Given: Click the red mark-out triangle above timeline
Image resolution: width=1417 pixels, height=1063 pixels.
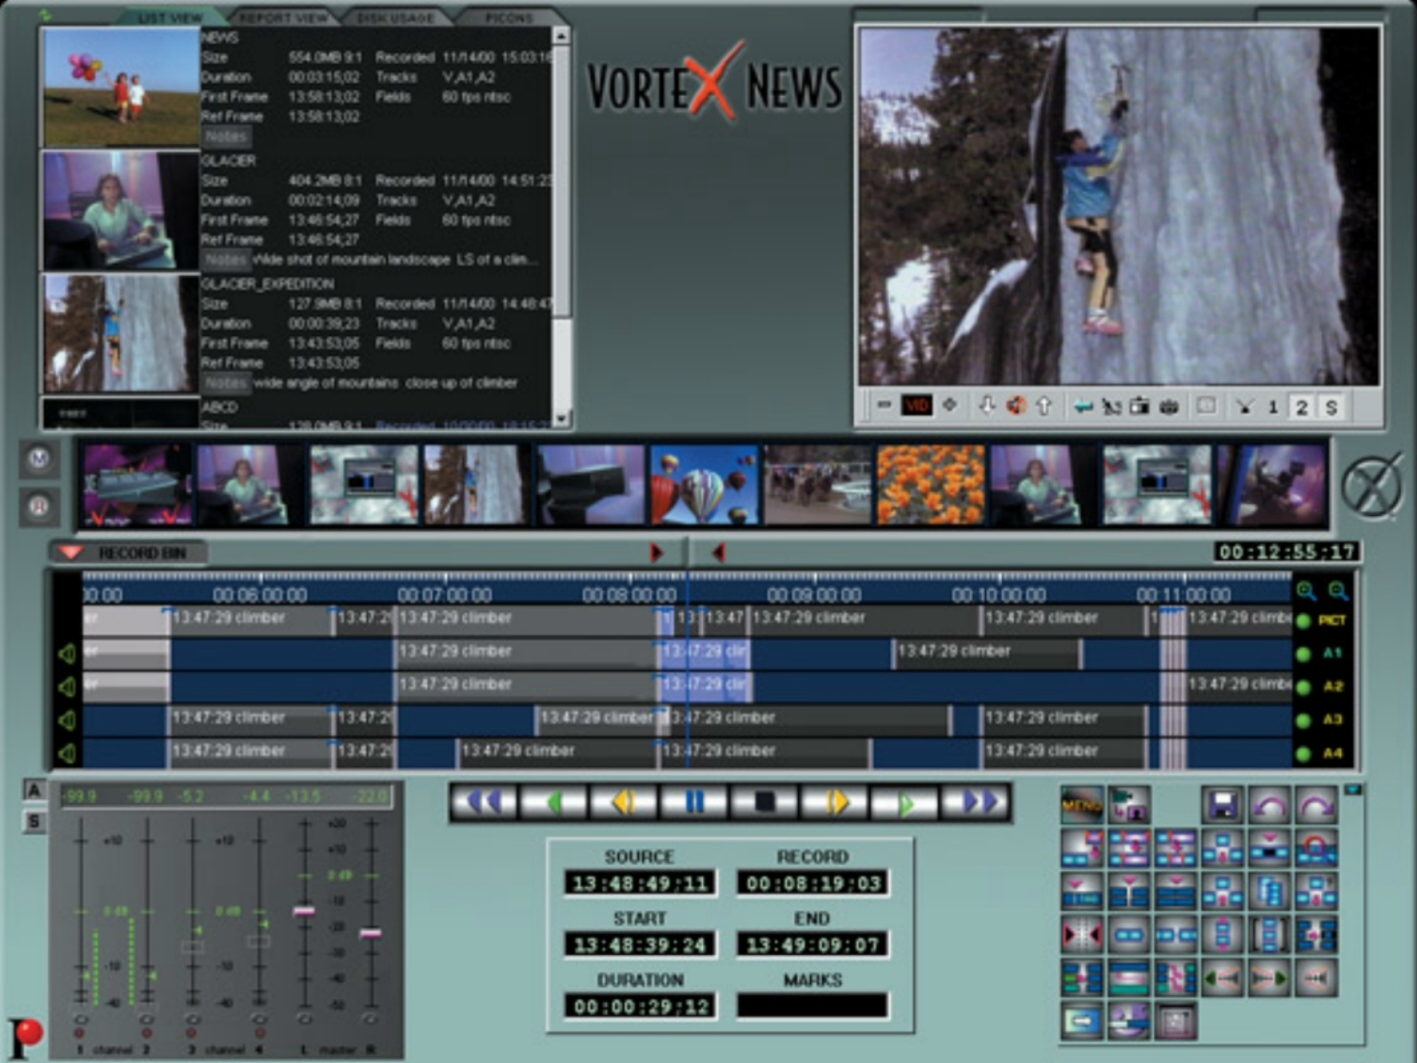Looking at the screenshot, I should [718, 552].
